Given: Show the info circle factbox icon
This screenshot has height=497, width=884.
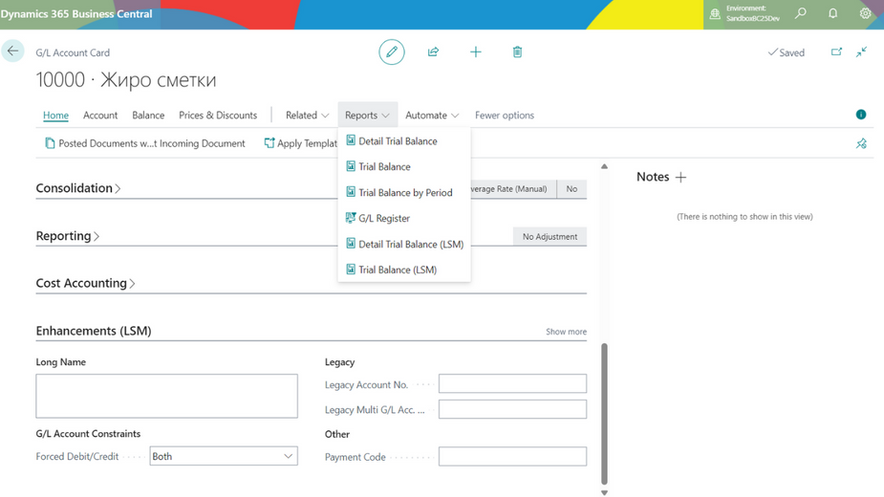Looking at the screenshot, I should tap(861, 114).
